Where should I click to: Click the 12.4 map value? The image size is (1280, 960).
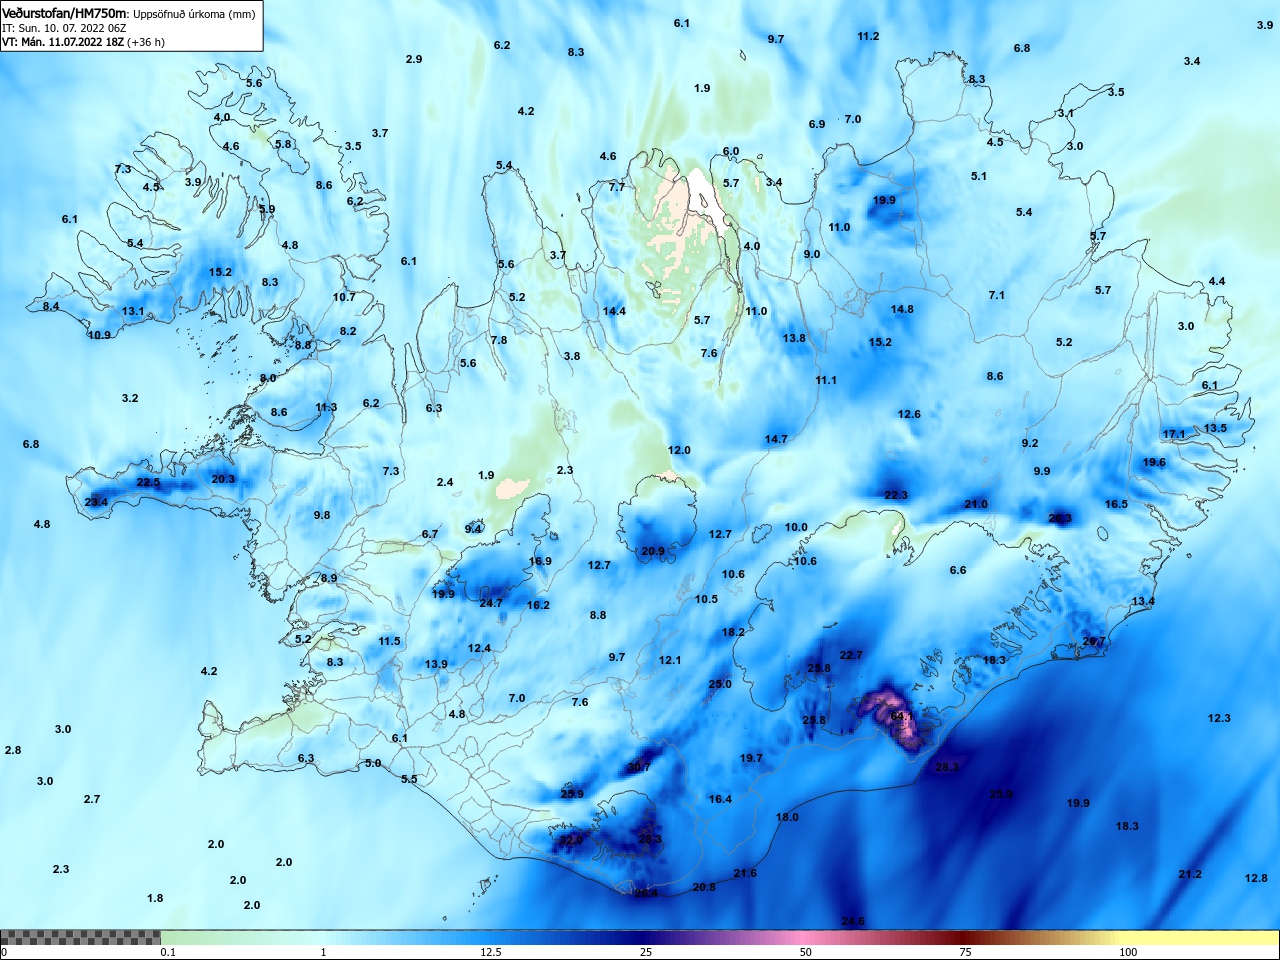479,648
